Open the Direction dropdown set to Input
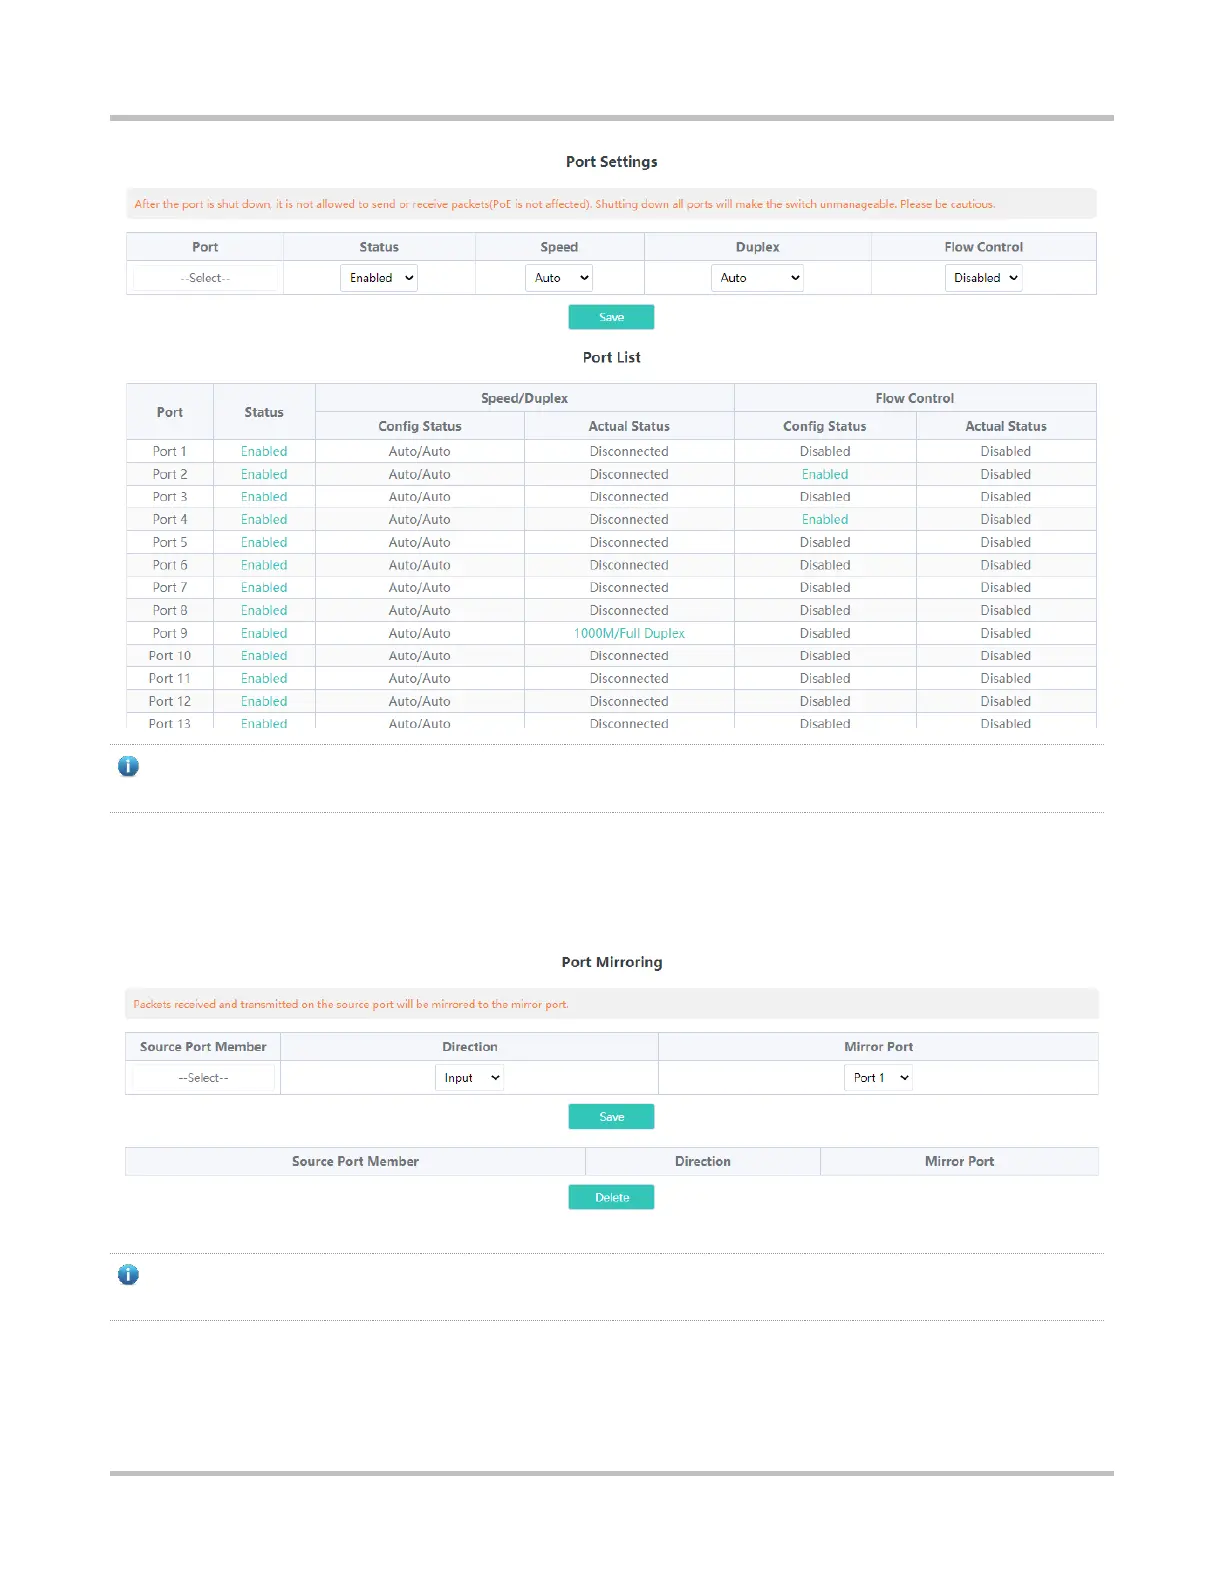Image resolution: width=1224 pixels, height=1584 pixels. [469, 1078]
